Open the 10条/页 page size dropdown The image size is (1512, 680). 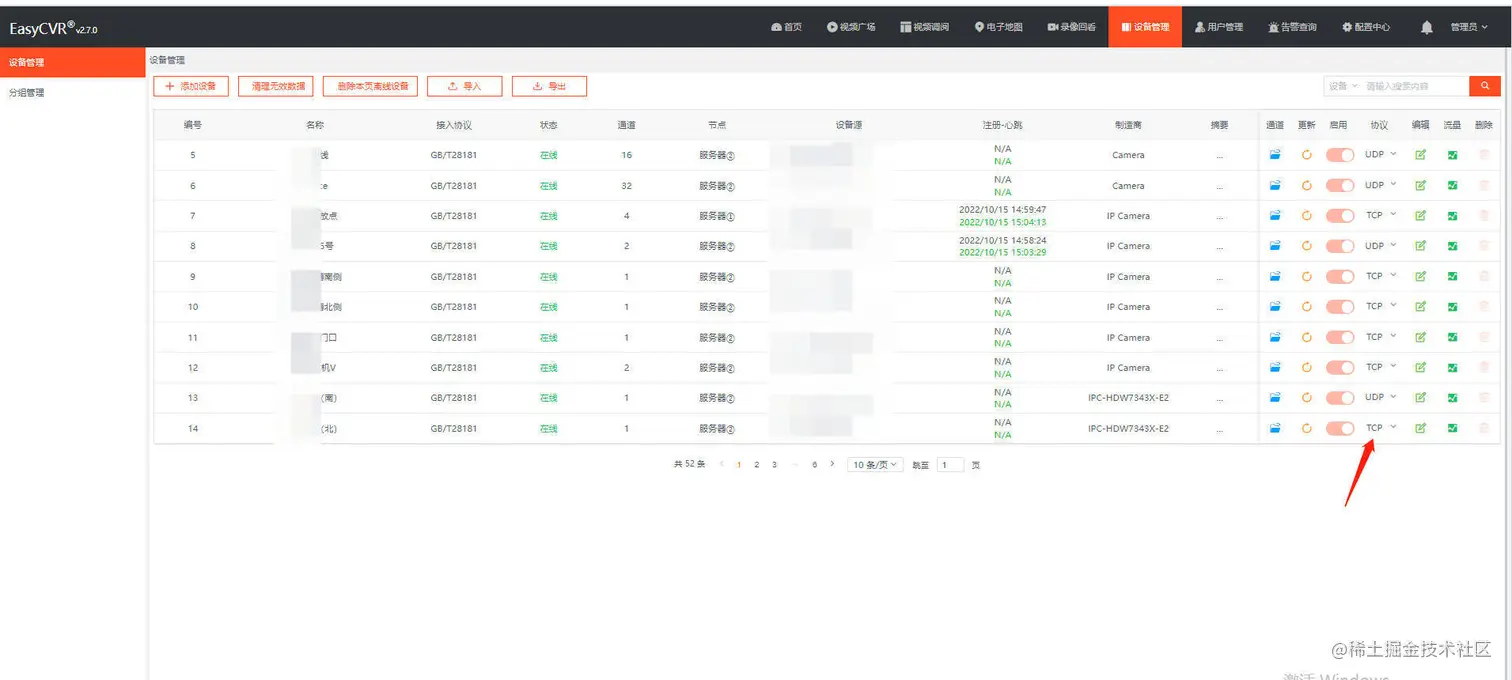(875, 465)
